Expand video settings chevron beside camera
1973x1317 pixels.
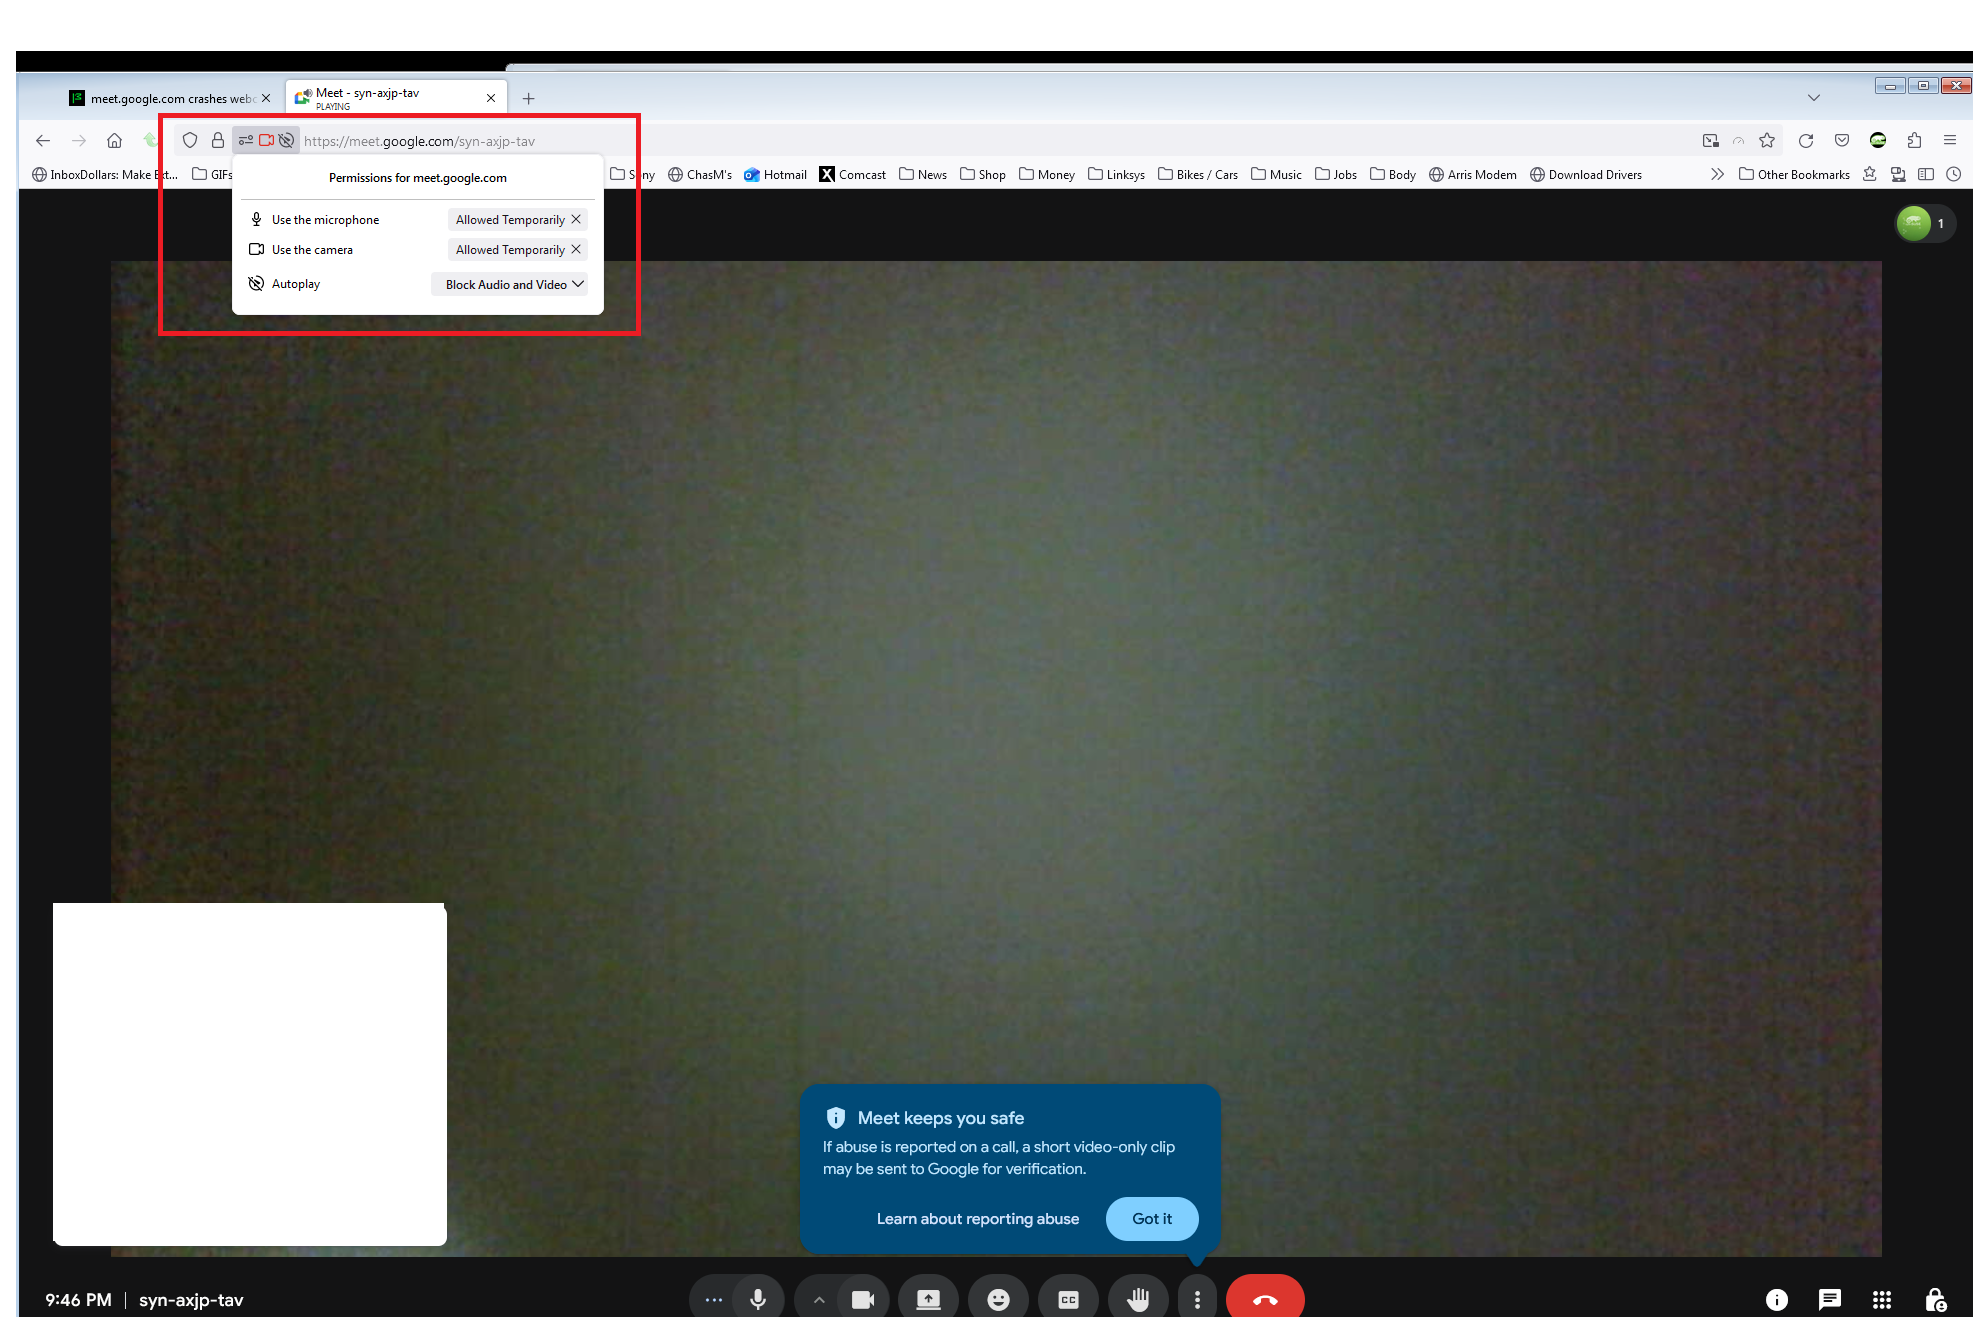click(819, 1298)
